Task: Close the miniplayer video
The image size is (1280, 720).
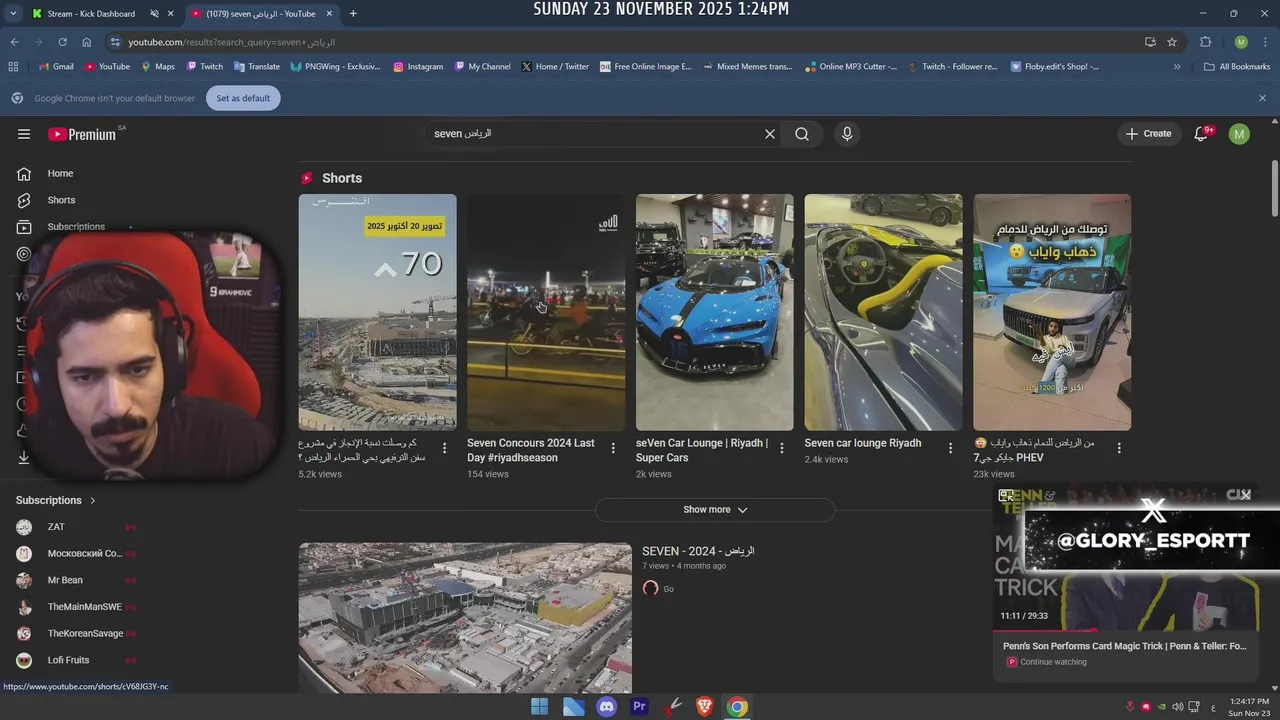Action: 1245,495
